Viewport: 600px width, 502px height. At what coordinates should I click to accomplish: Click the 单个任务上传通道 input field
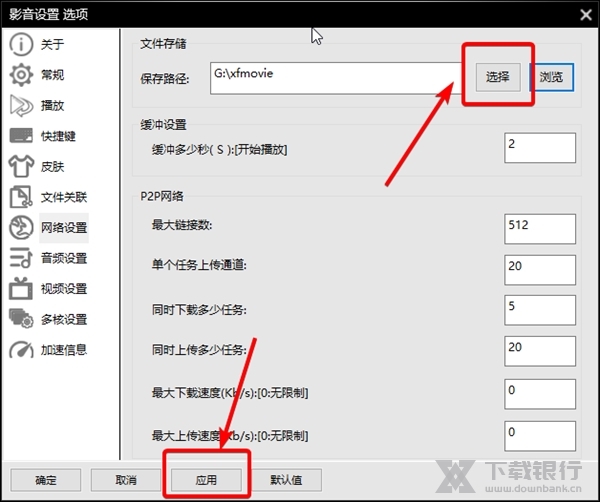pos(540,270)
